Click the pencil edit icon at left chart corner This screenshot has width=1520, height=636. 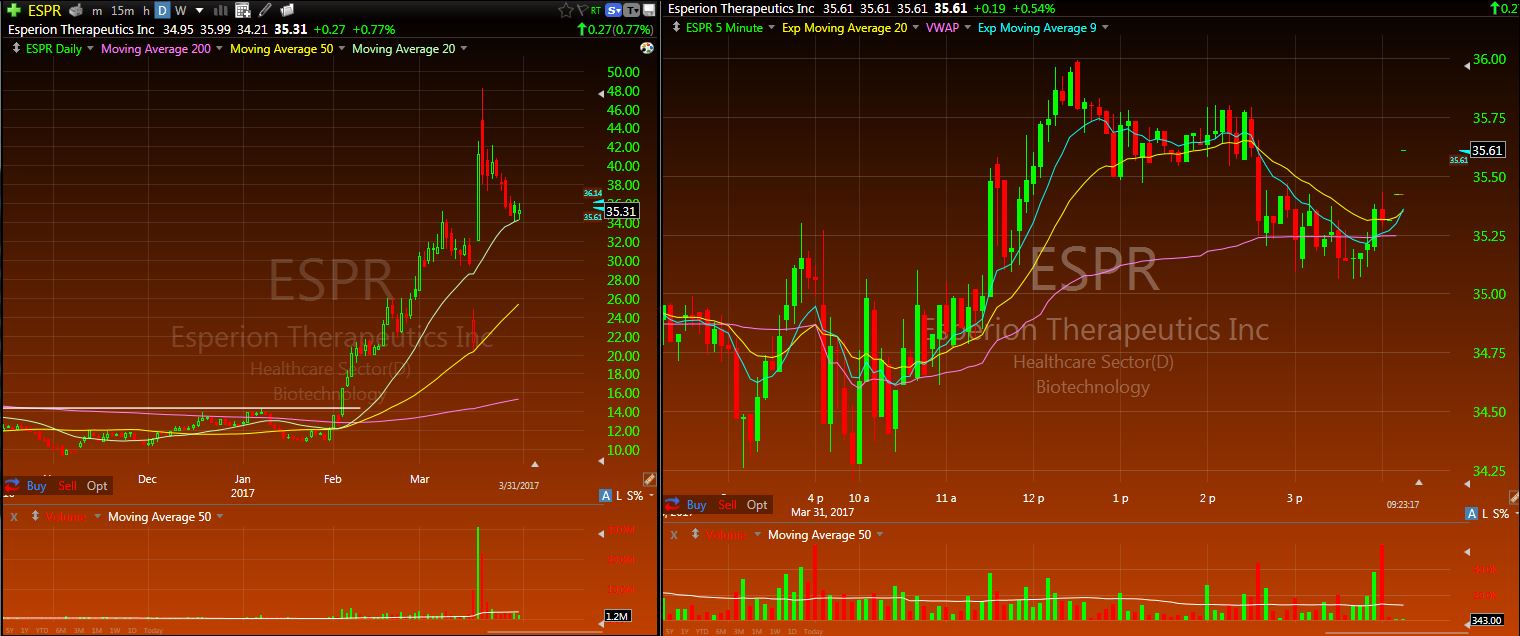[x=648, y=480]
